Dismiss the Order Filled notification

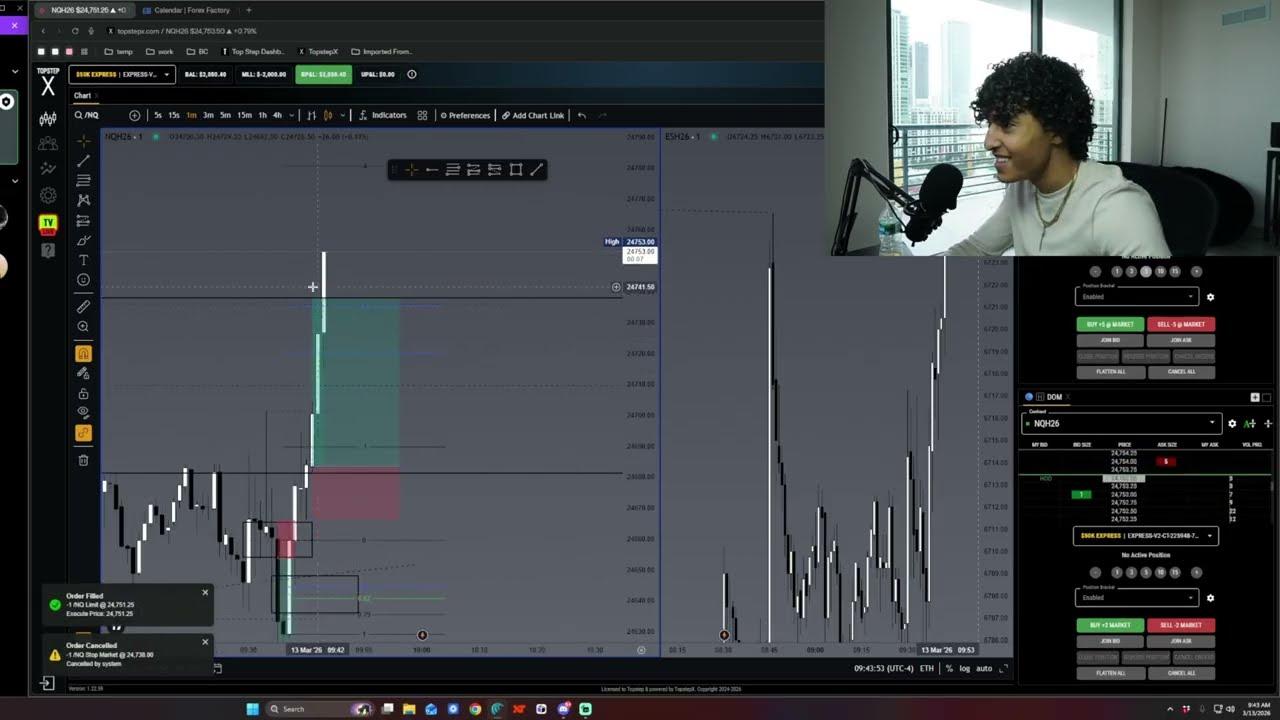pos(205,592)
